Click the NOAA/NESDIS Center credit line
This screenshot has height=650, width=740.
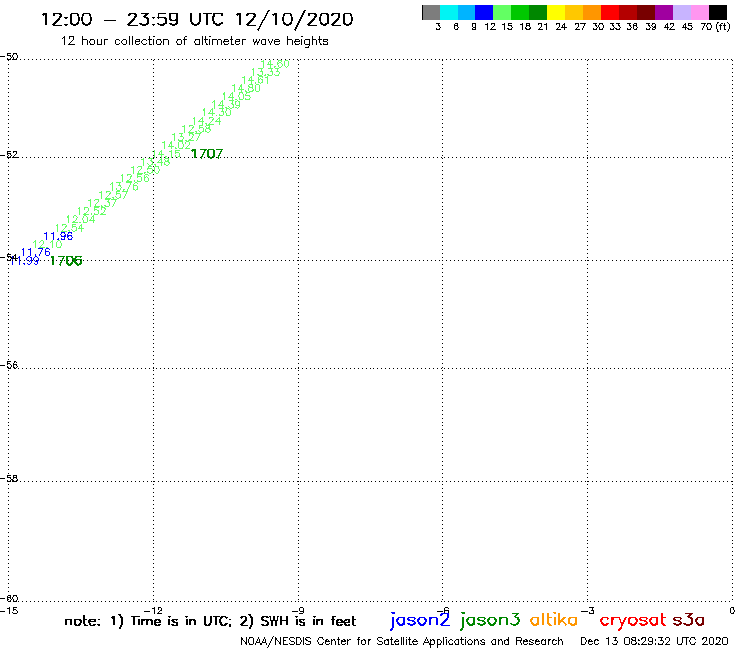pyautogui.click(x=402, y=642)
